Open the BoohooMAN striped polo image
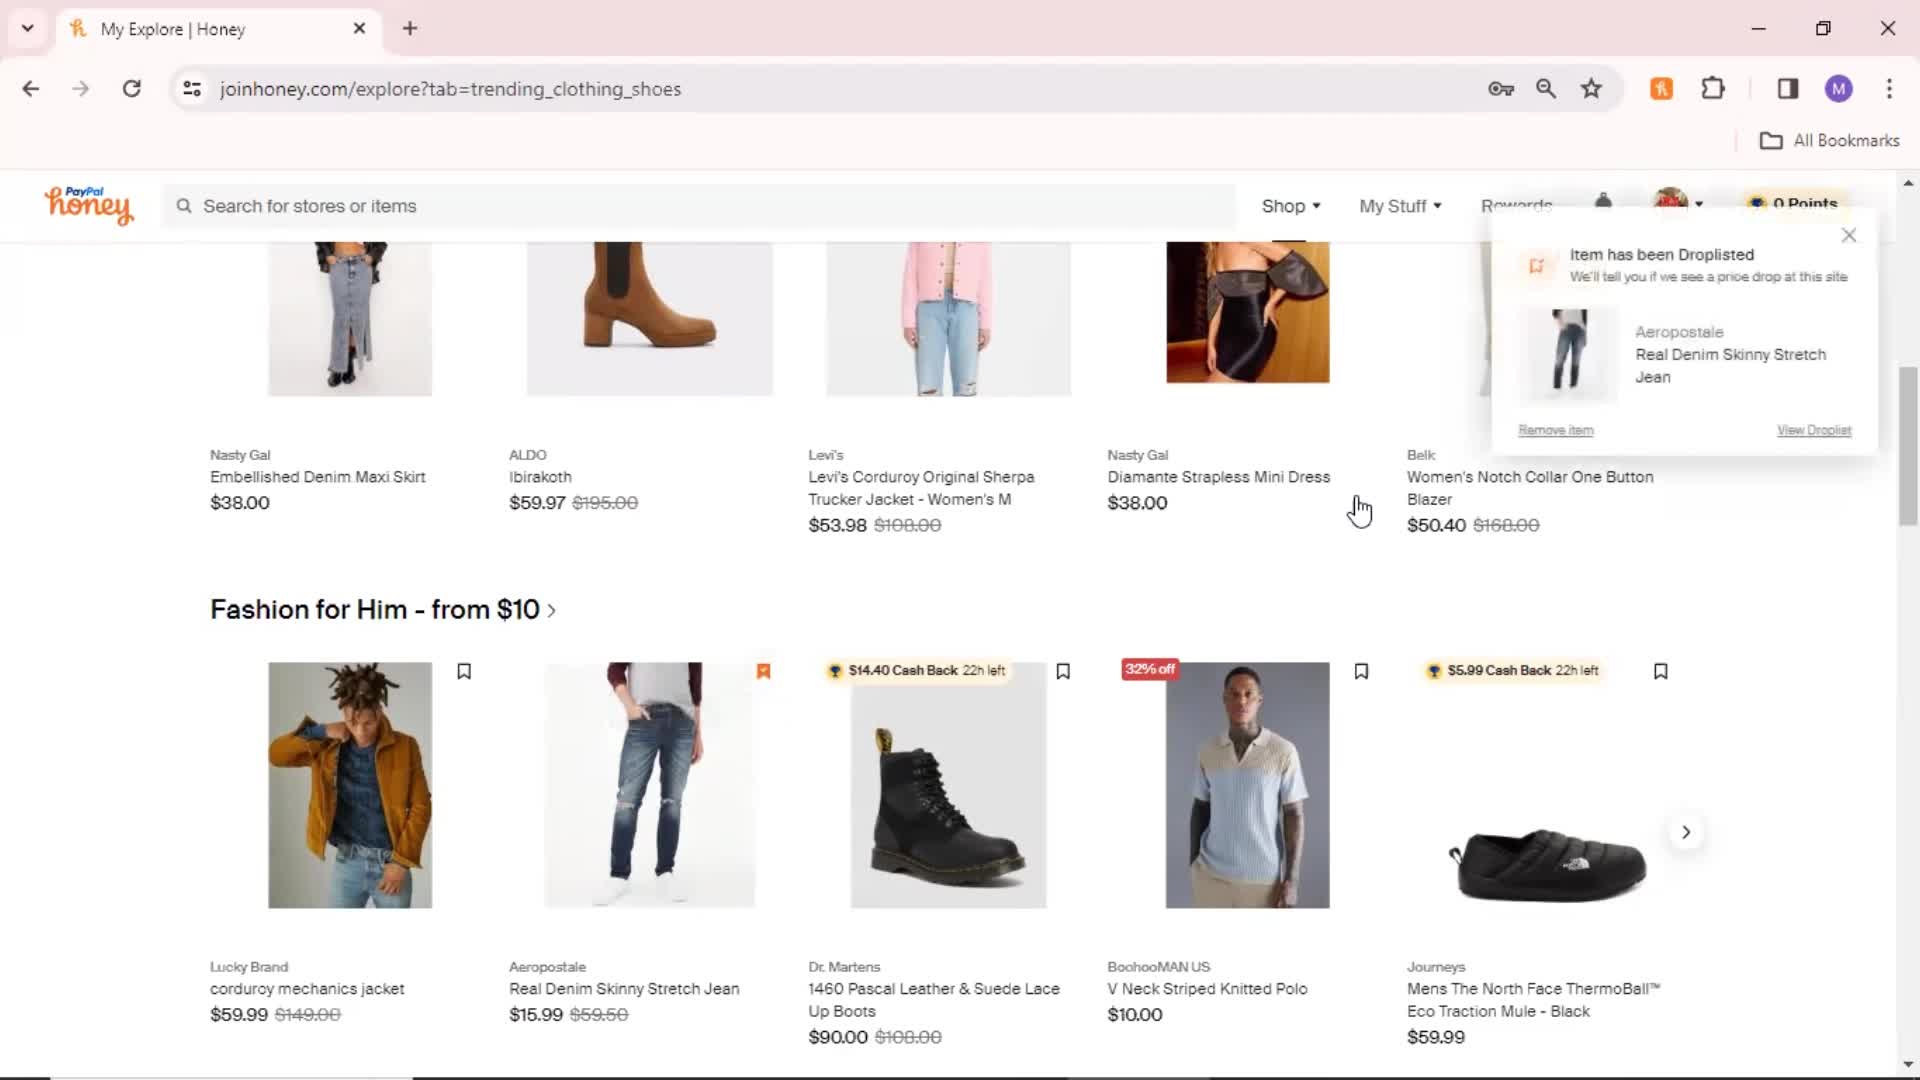The height and width of the screenshot is (1080, 1920). pyautogui.click(x=1247, y=785)
